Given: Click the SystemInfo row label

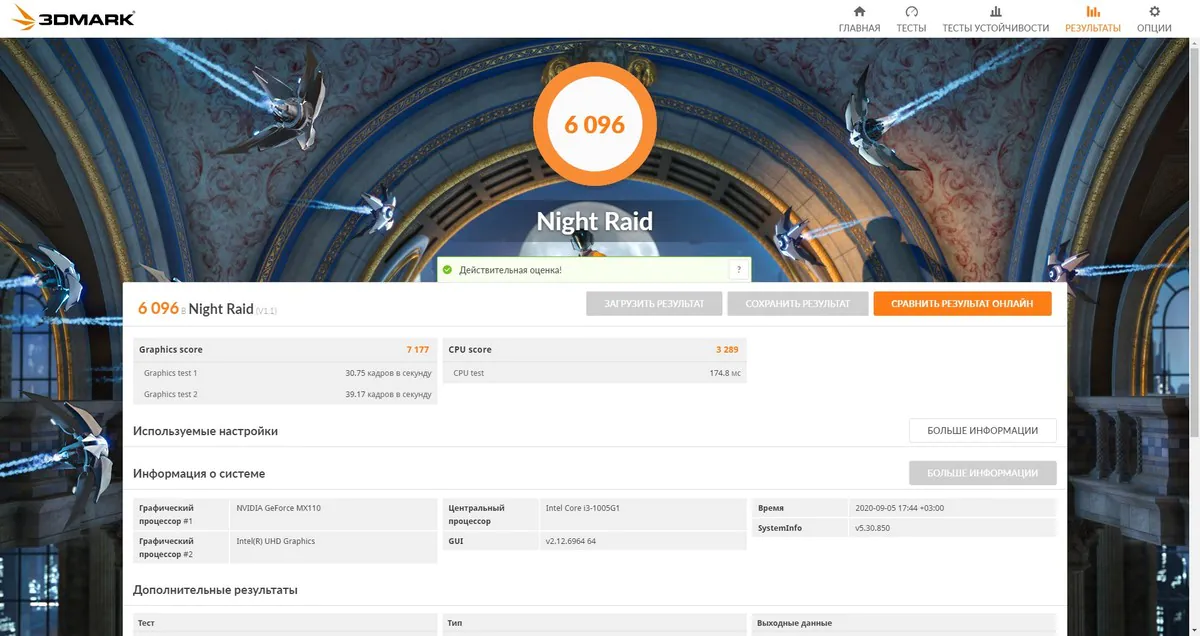Looking at the screenshot, I should coord(780,528).
